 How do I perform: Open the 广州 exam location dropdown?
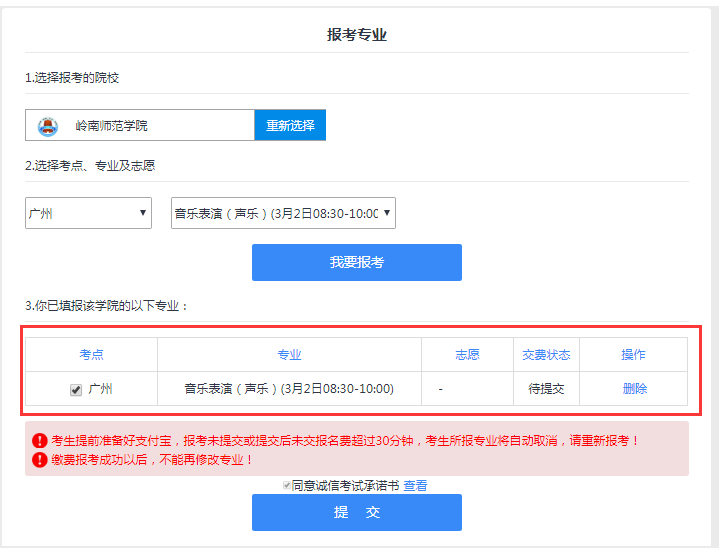(88, 213)
